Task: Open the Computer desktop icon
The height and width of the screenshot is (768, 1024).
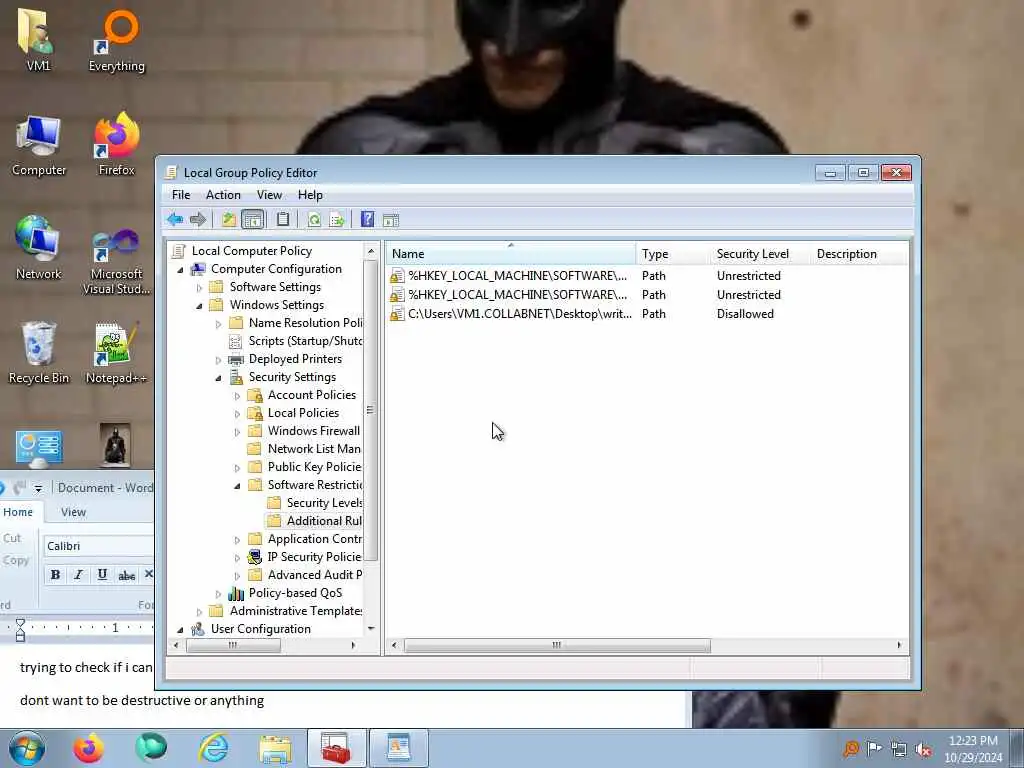Action: click(39, 145)
